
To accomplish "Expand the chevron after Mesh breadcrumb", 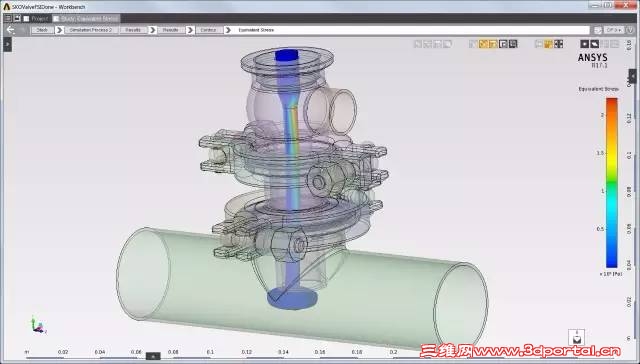I will click(x=60, y=30).
